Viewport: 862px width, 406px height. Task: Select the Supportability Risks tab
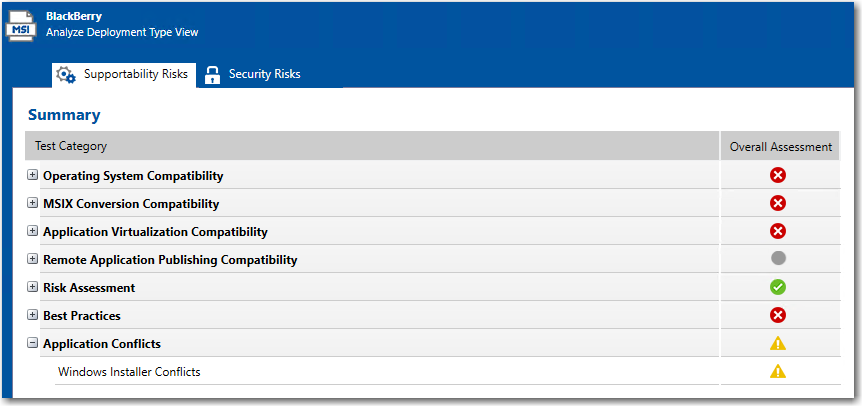click(135, 74)
